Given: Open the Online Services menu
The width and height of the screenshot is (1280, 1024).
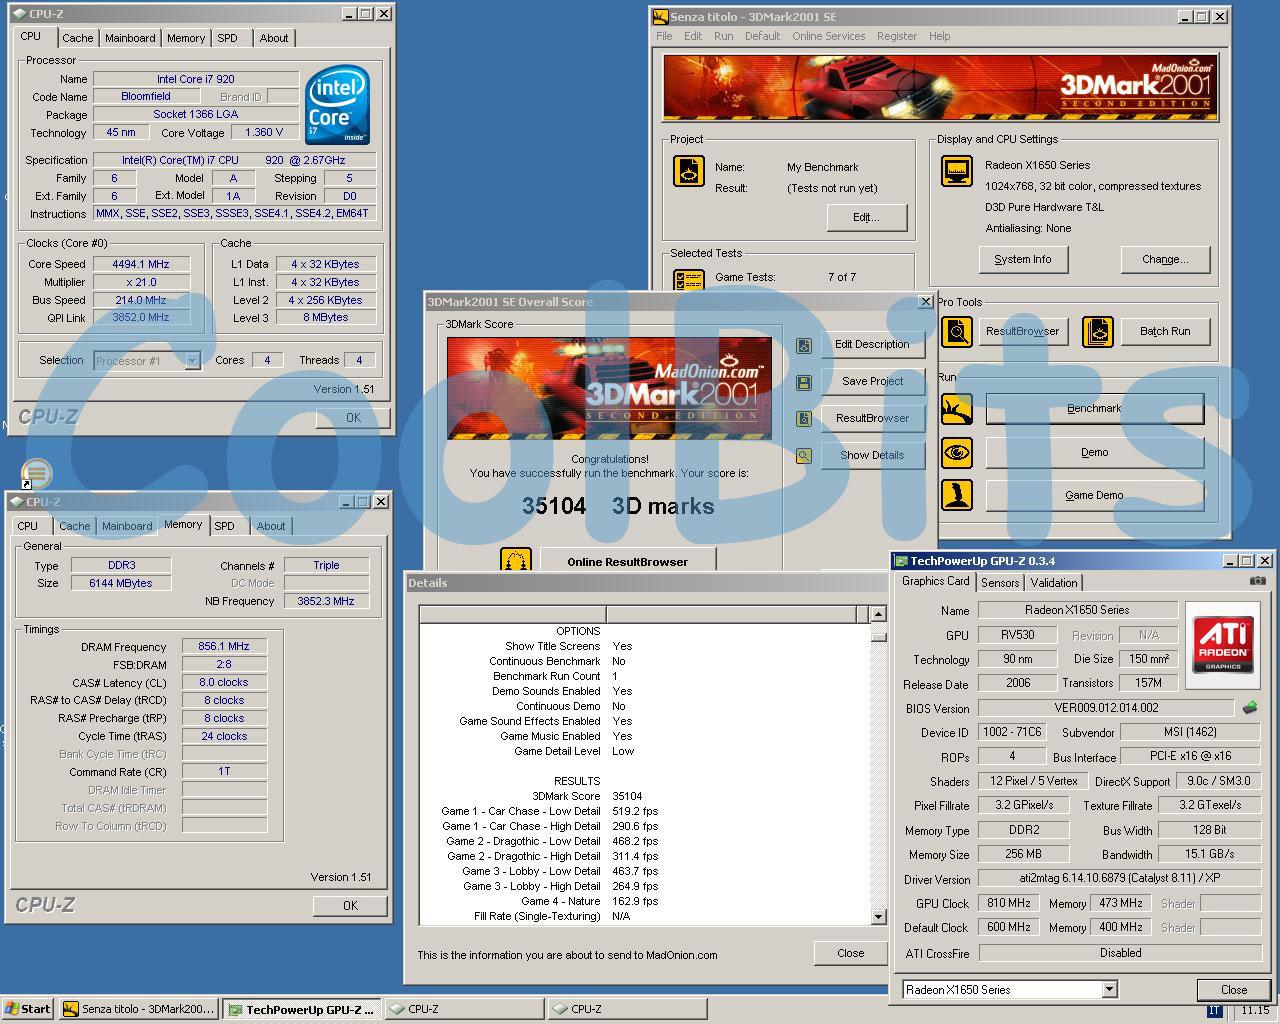Looking at the screenshot, I should pos(829,36).
